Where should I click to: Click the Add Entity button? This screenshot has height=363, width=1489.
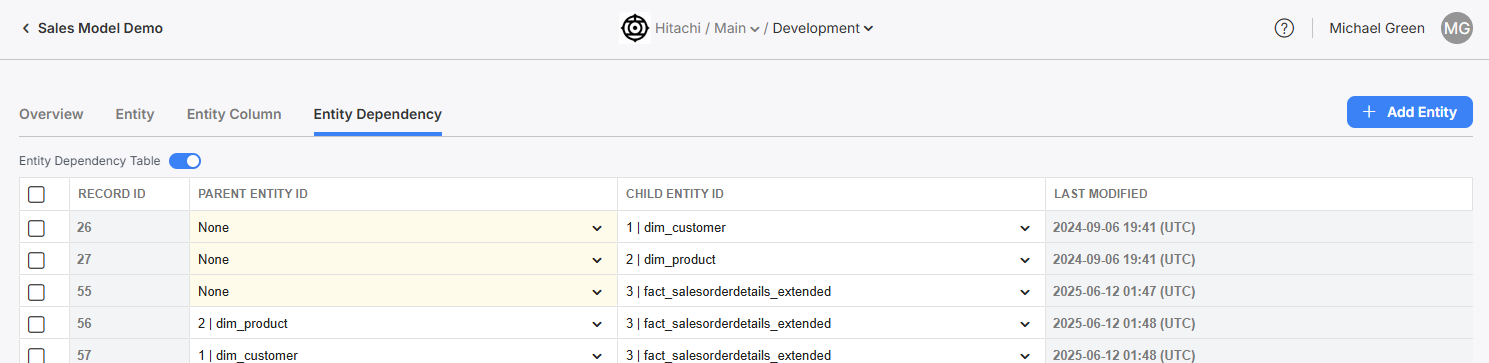pos(1409,112)
